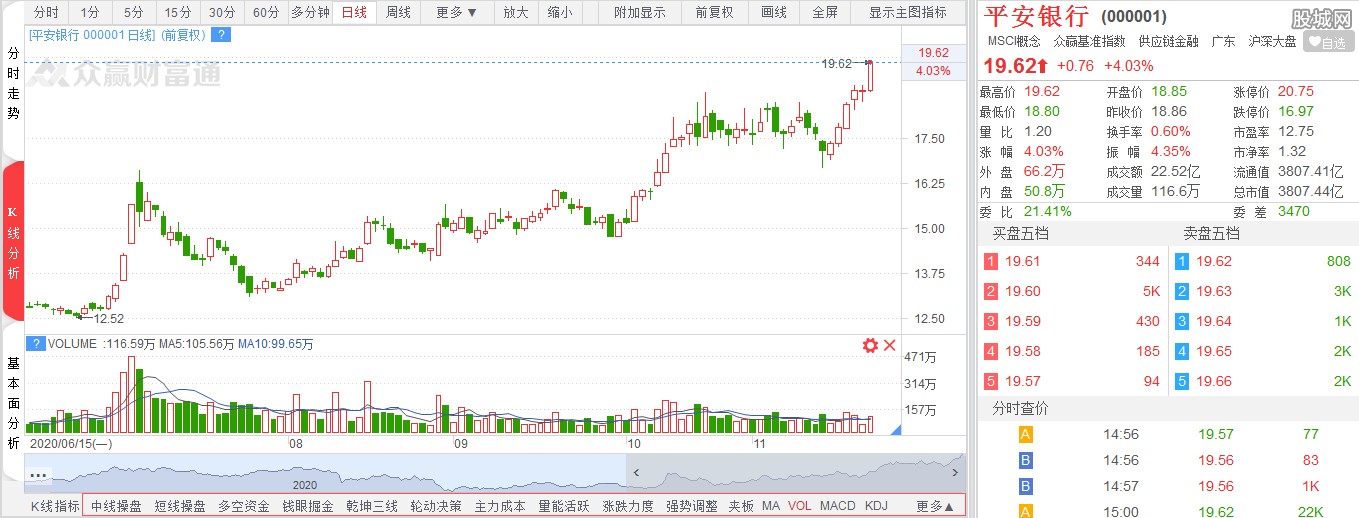This screenshot has height=518, width=1359.
Task: Select the 多分钟 view
Action: (x=310, y=13)
